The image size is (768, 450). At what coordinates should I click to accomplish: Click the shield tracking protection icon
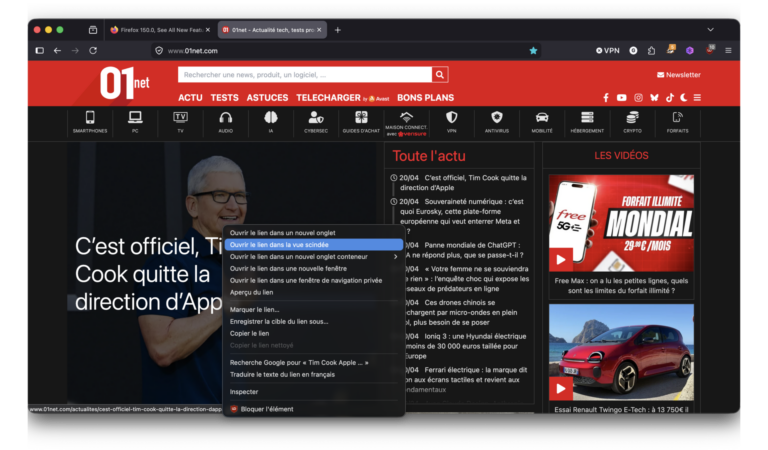[x=159, y=50]
